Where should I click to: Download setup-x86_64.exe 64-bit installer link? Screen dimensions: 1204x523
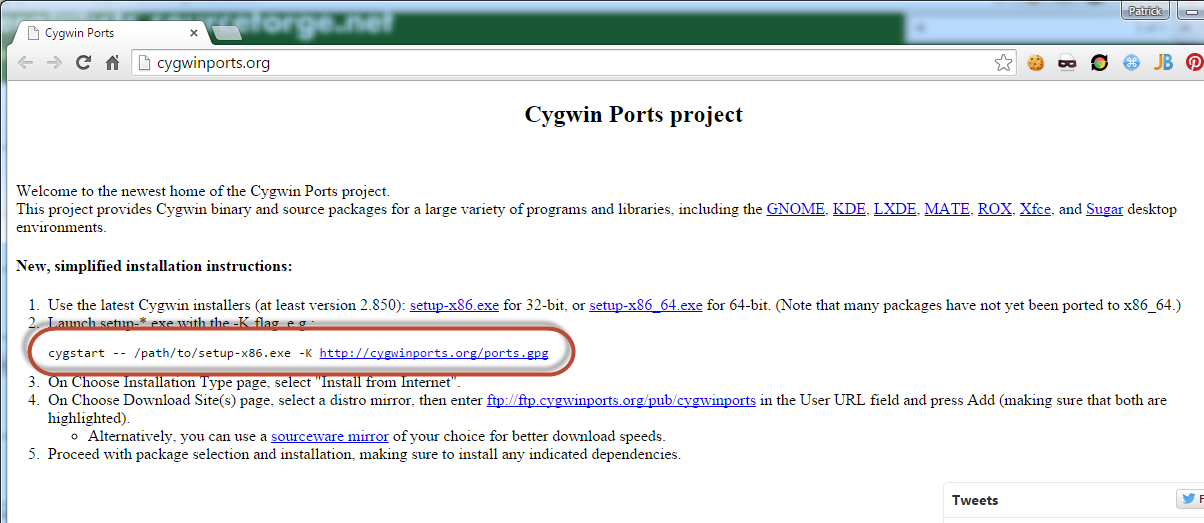pyautogui.click(x=646, y=305)
